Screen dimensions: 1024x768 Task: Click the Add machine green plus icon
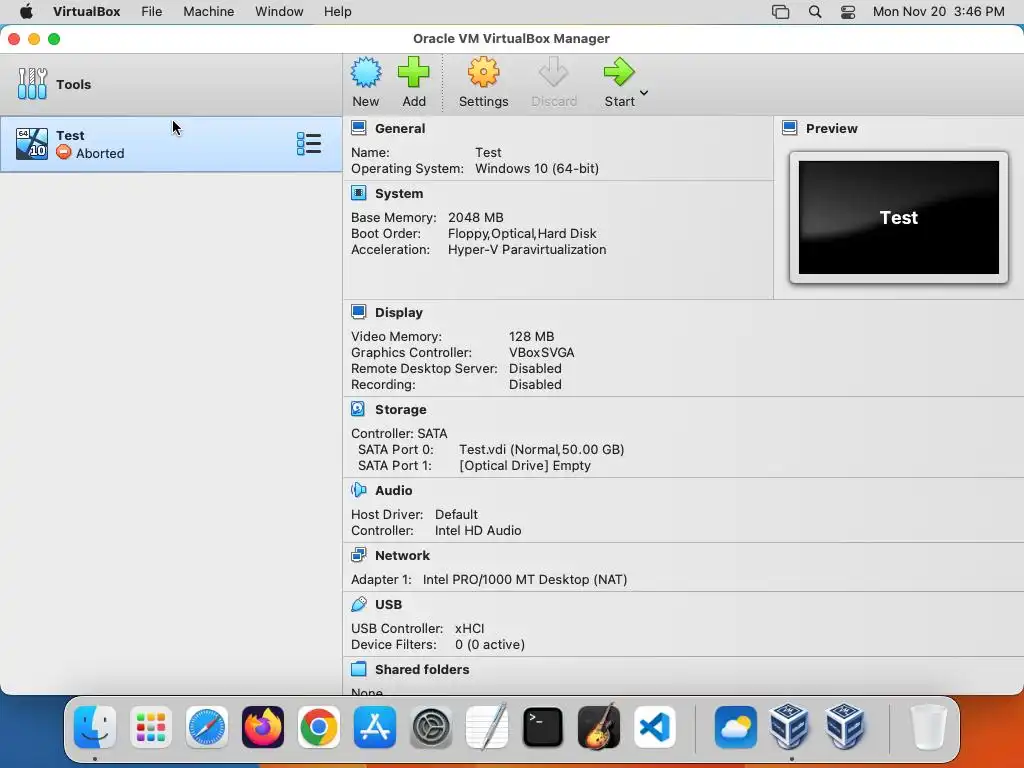pos(413,72)
